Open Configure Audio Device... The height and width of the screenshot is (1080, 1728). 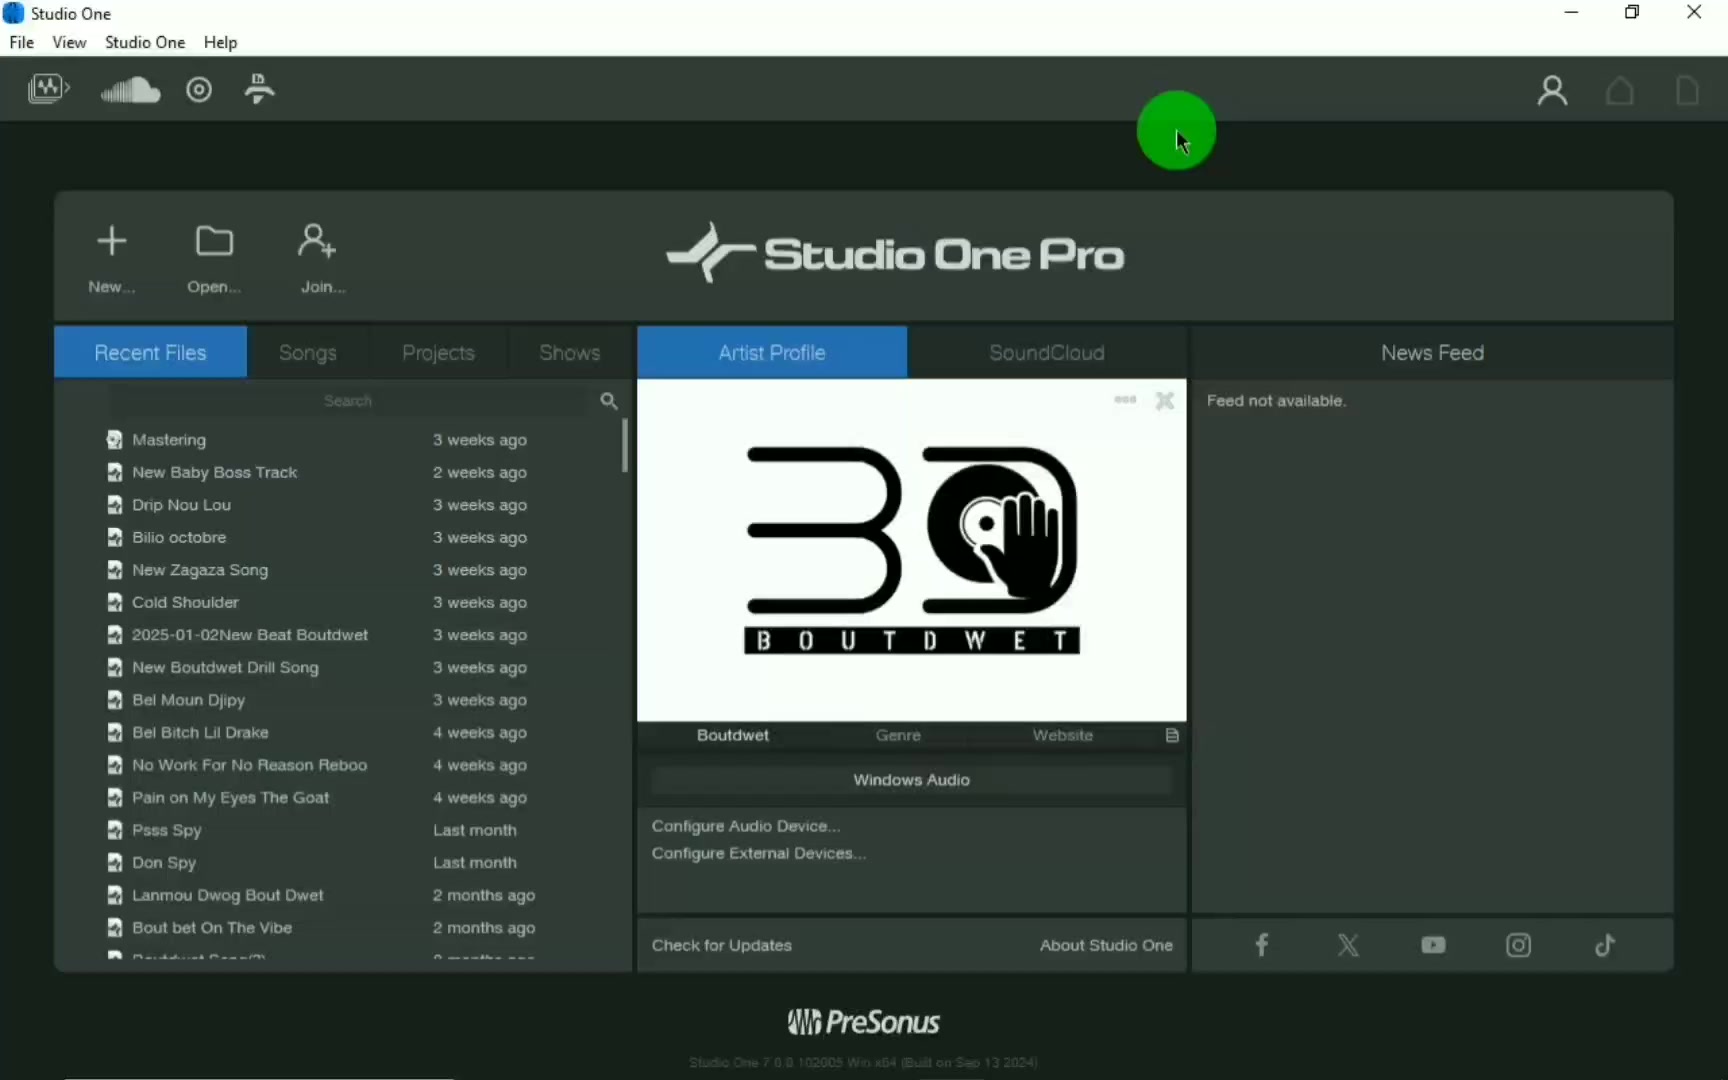746,826
